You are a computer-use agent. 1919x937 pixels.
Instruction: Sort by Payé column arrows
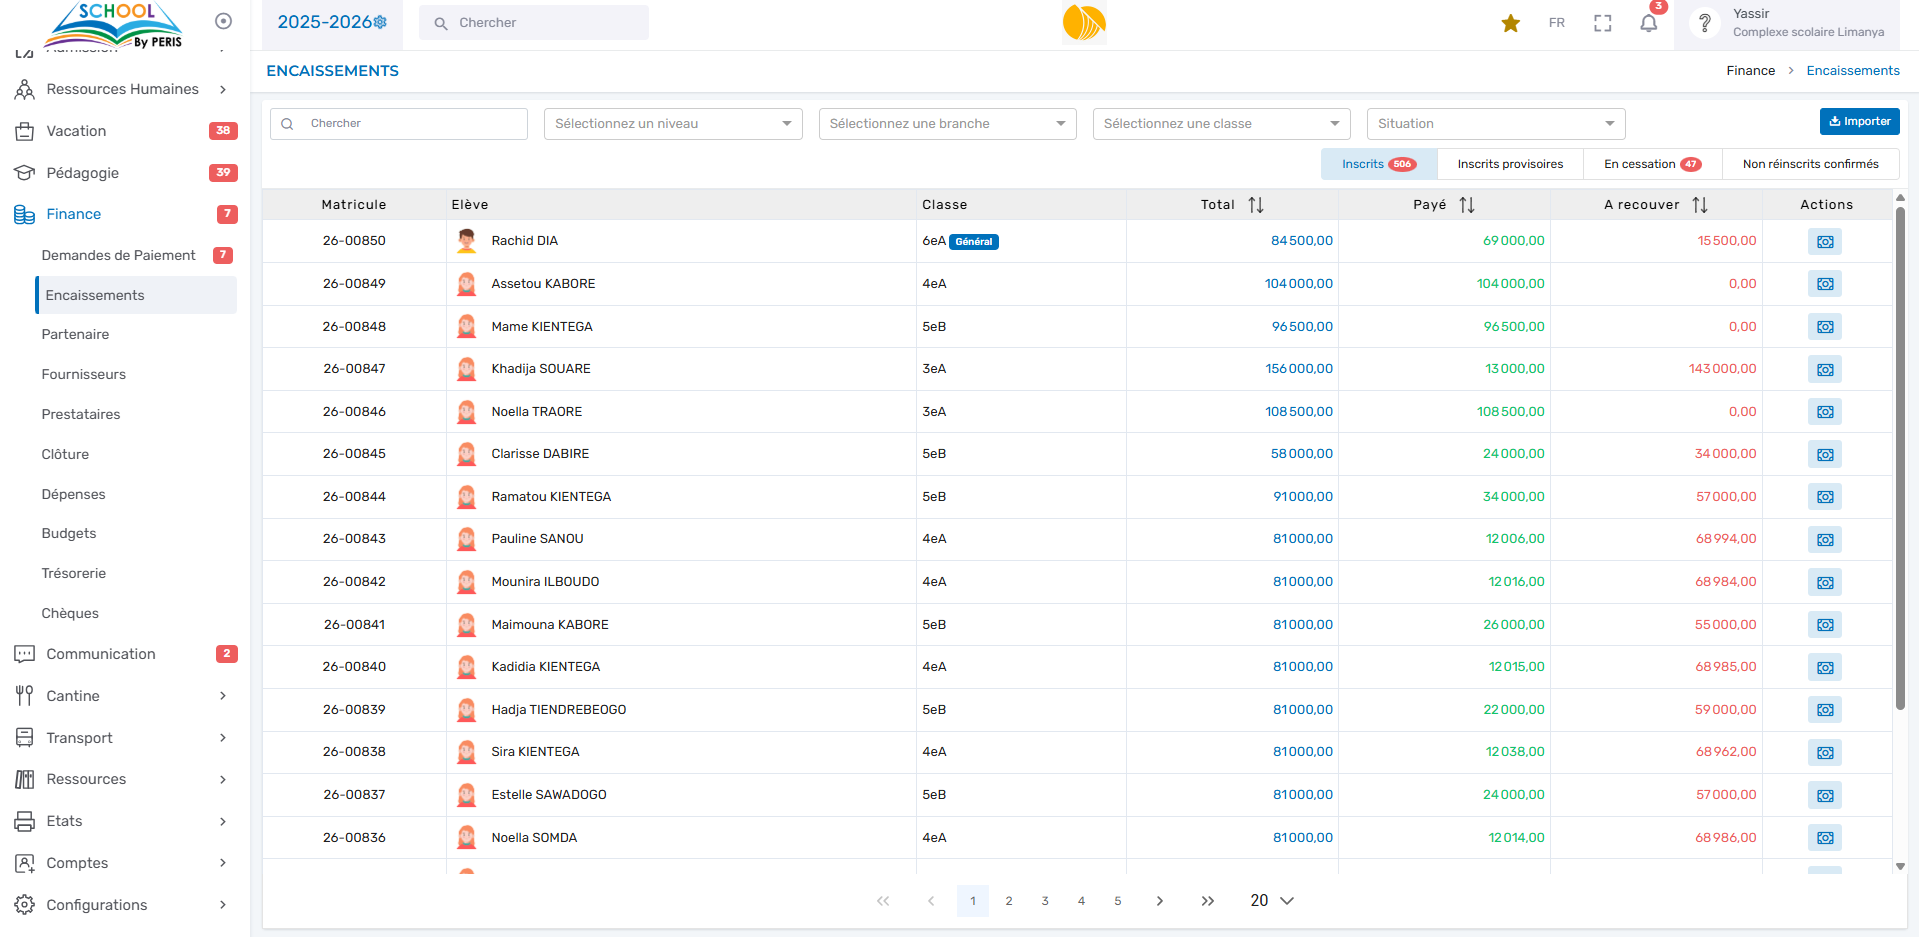pyautogui.click(x=1466, y=205)
